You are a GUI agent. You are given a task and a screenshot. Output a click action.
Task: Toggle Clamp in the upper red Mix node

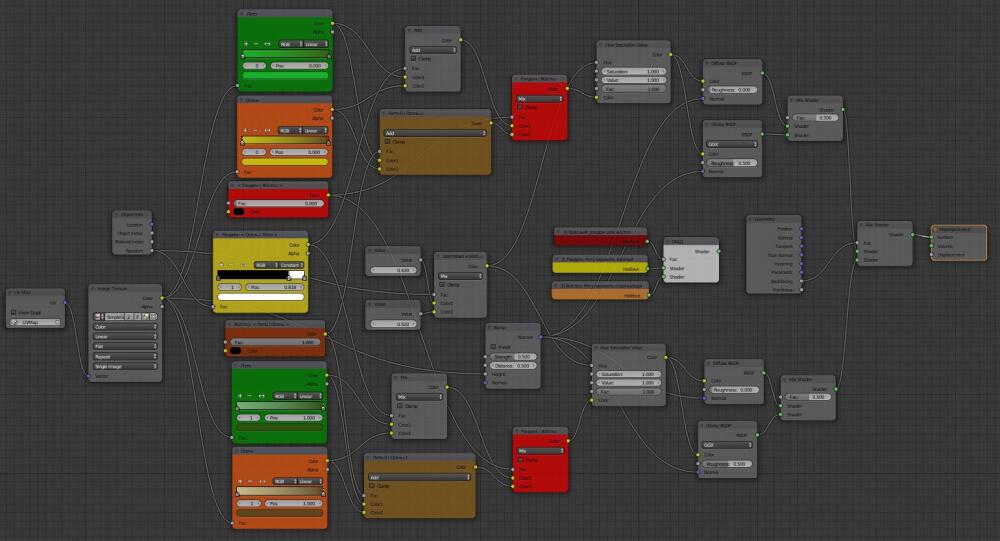[x=520, y=107]
